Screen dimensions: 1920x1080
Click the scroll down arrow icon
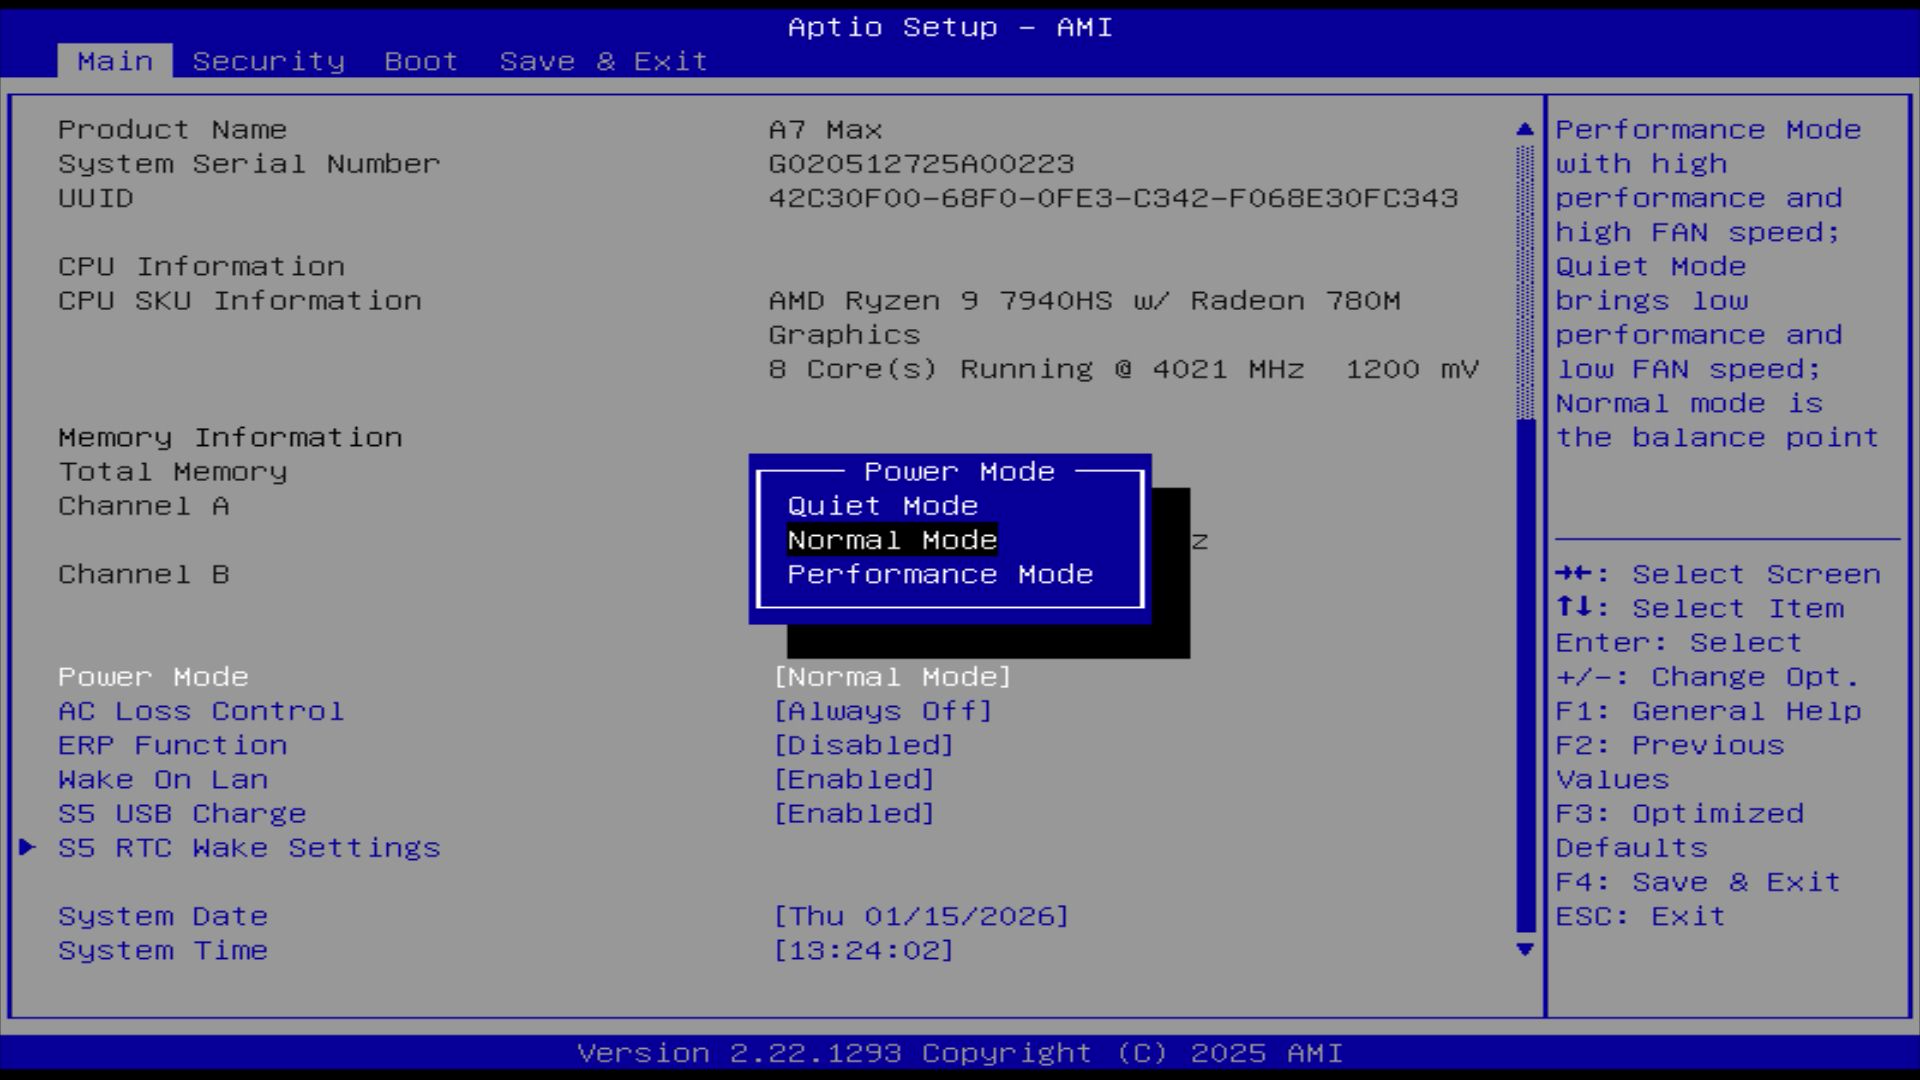click(1524, 949)
